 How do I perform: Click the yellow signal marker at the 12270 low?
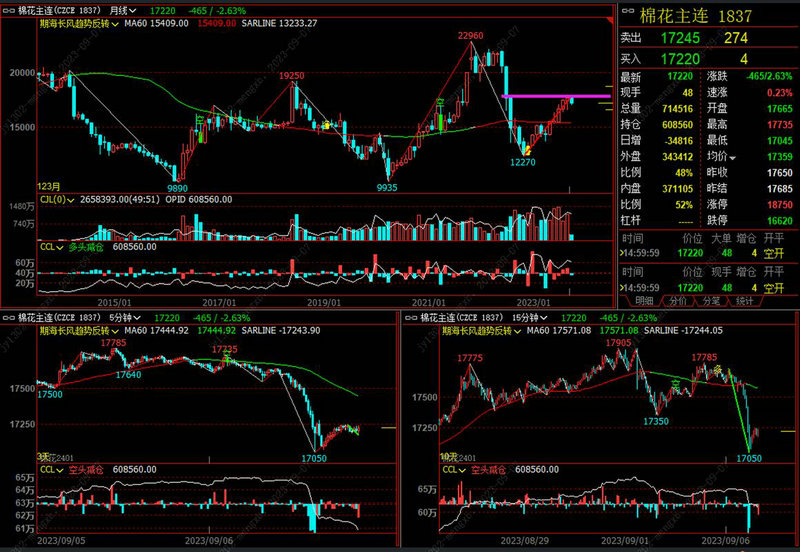click(x=527, y=149)
